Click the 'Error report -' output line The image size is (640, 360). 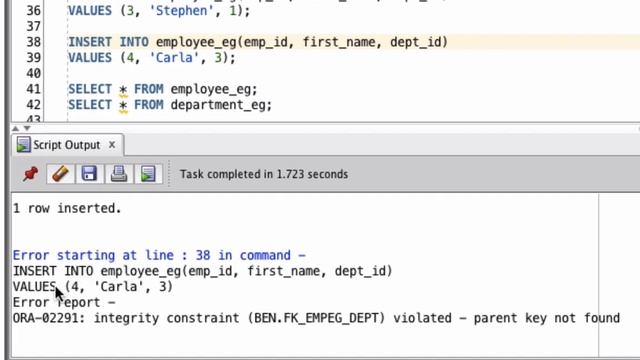pos(64,302)
